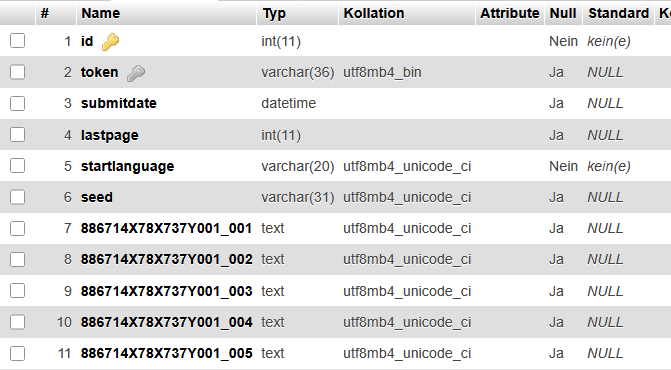Check the box for 886714X78X737Y001_001
The height and width of the screenshot is (370, 671).
point(18,228)
